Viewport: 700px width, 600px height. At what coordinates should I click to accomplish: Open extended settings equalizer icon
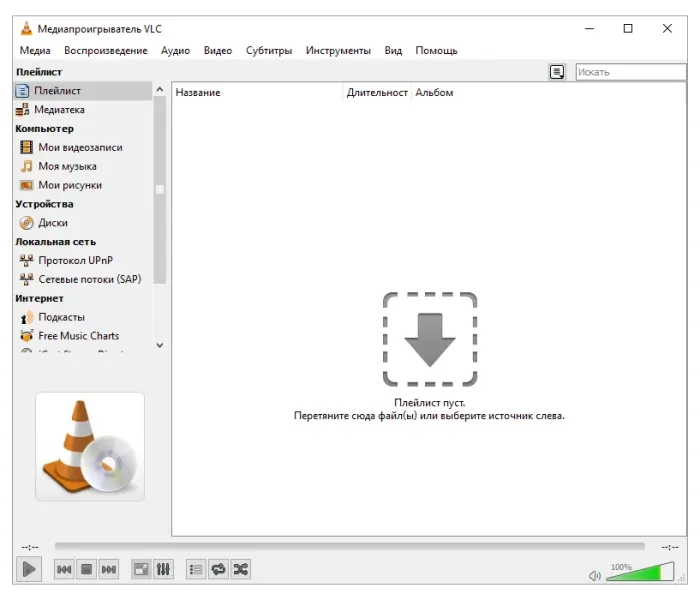[x=163, y=569]
